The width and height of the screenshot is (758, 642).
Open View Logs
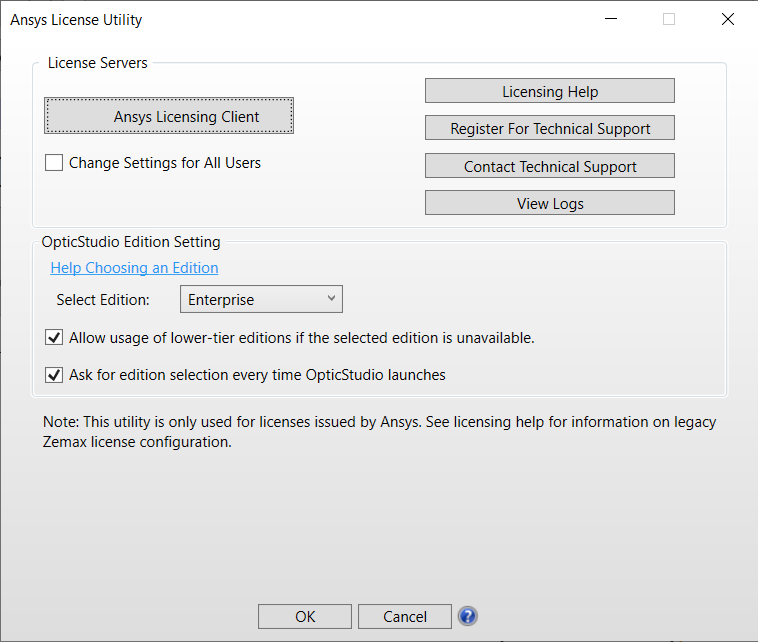click(550, 203)
